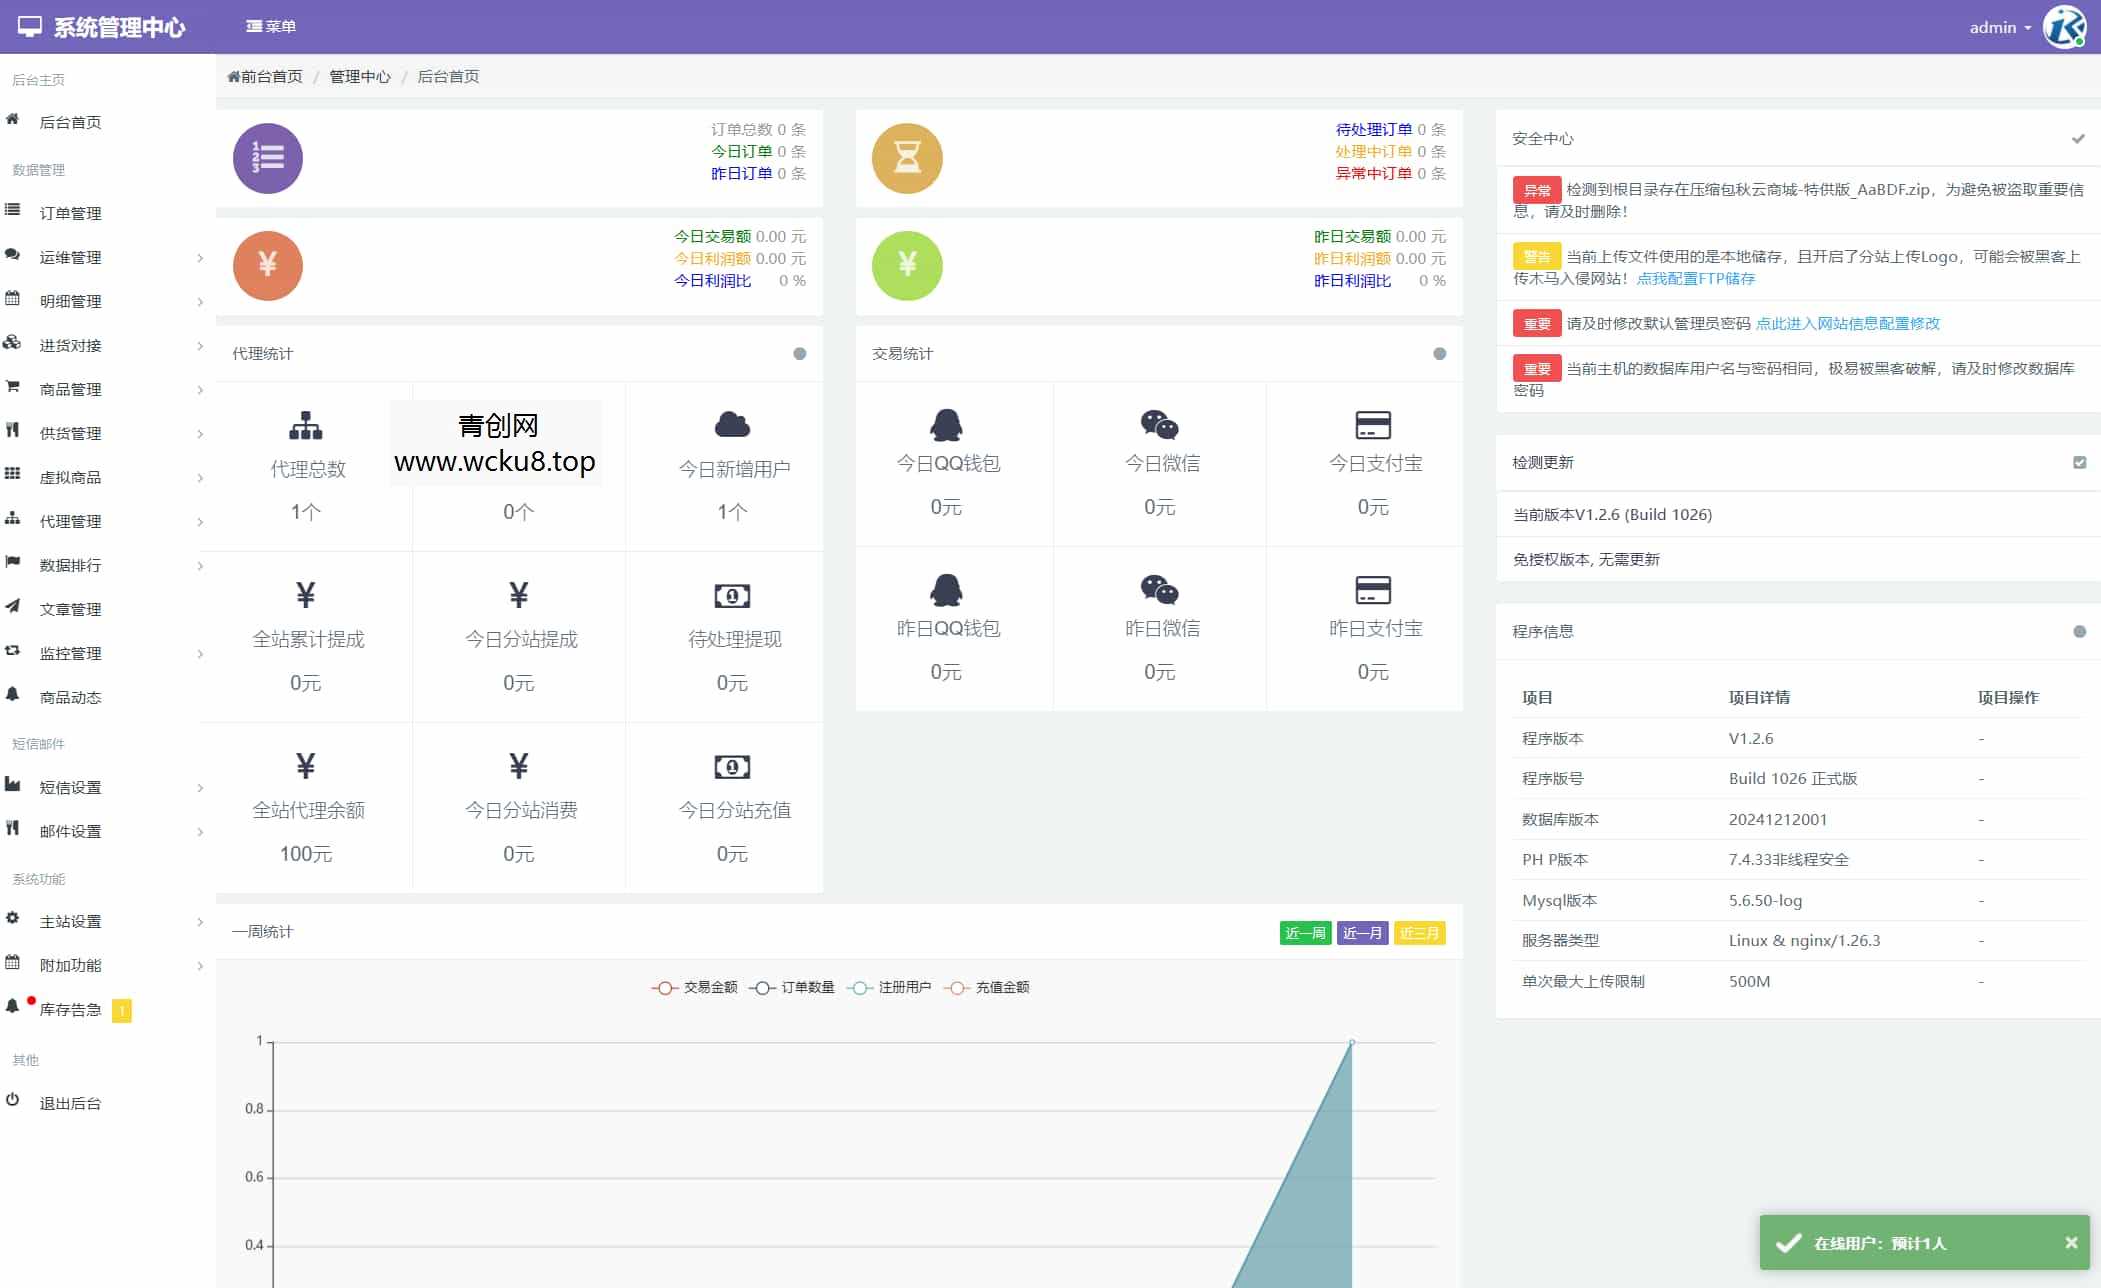
Task: Click the 今日QQ钱包 penguin icon
Action: [946, 425]
